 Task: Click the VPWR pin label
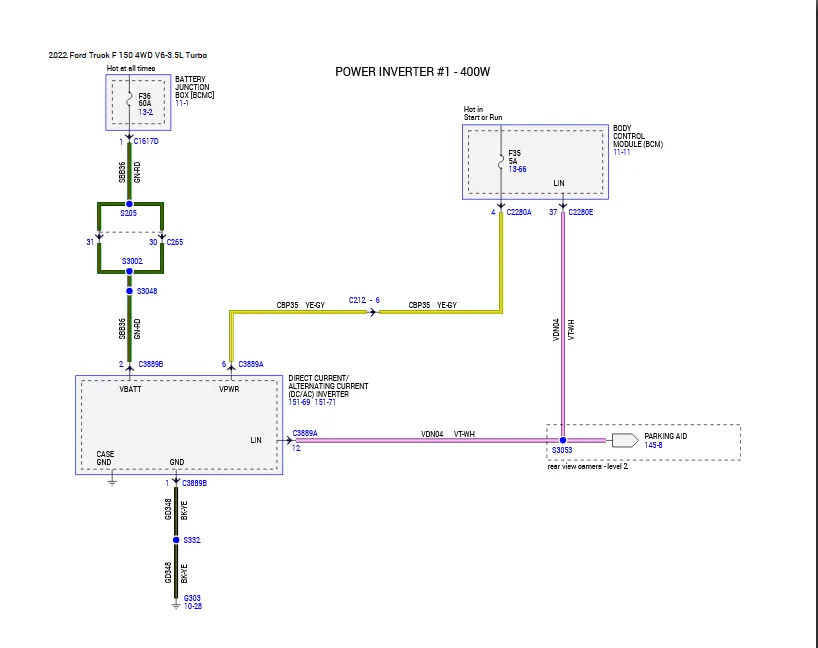(229, 389)
